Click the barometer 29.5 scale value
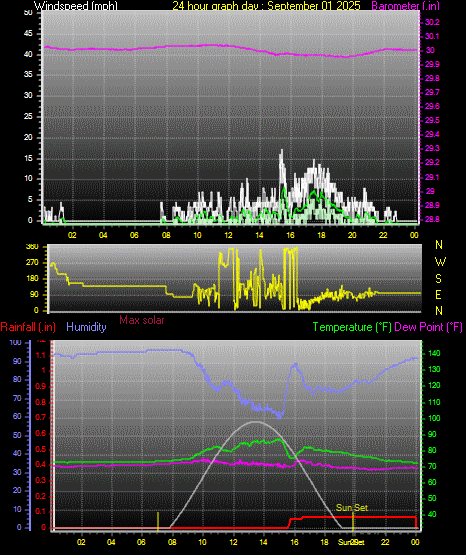 tap(432, 120)
